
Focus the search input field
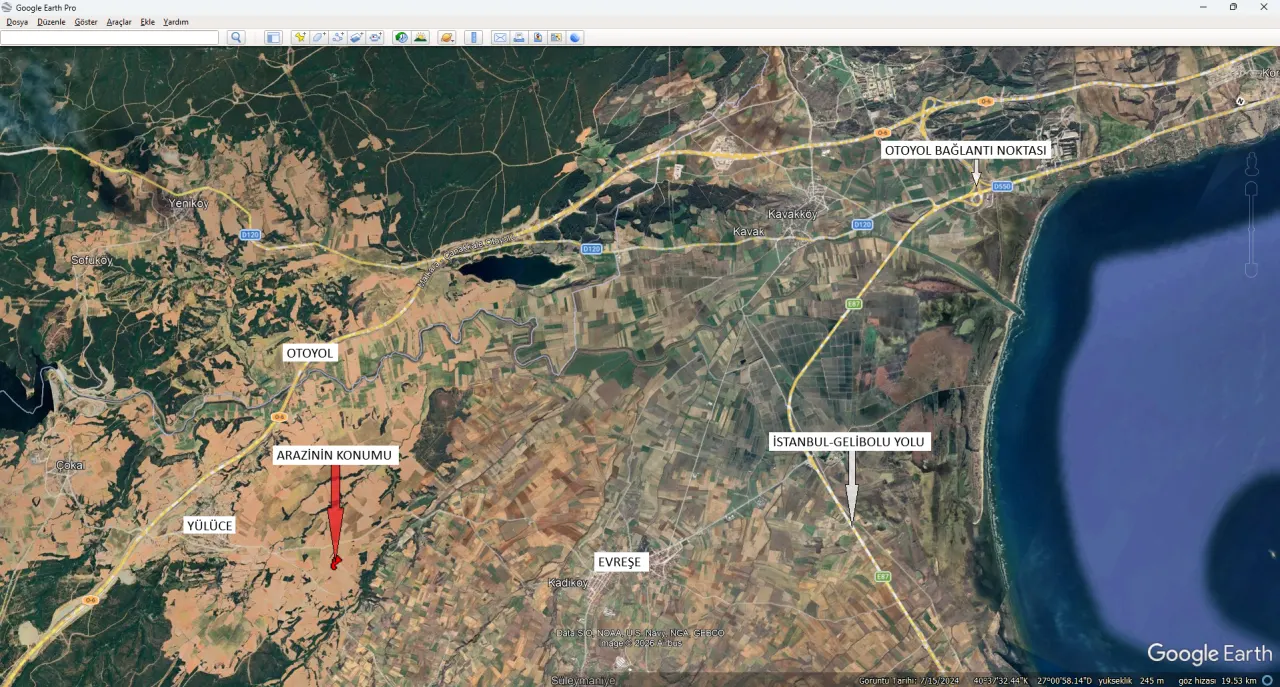[110, 38]
